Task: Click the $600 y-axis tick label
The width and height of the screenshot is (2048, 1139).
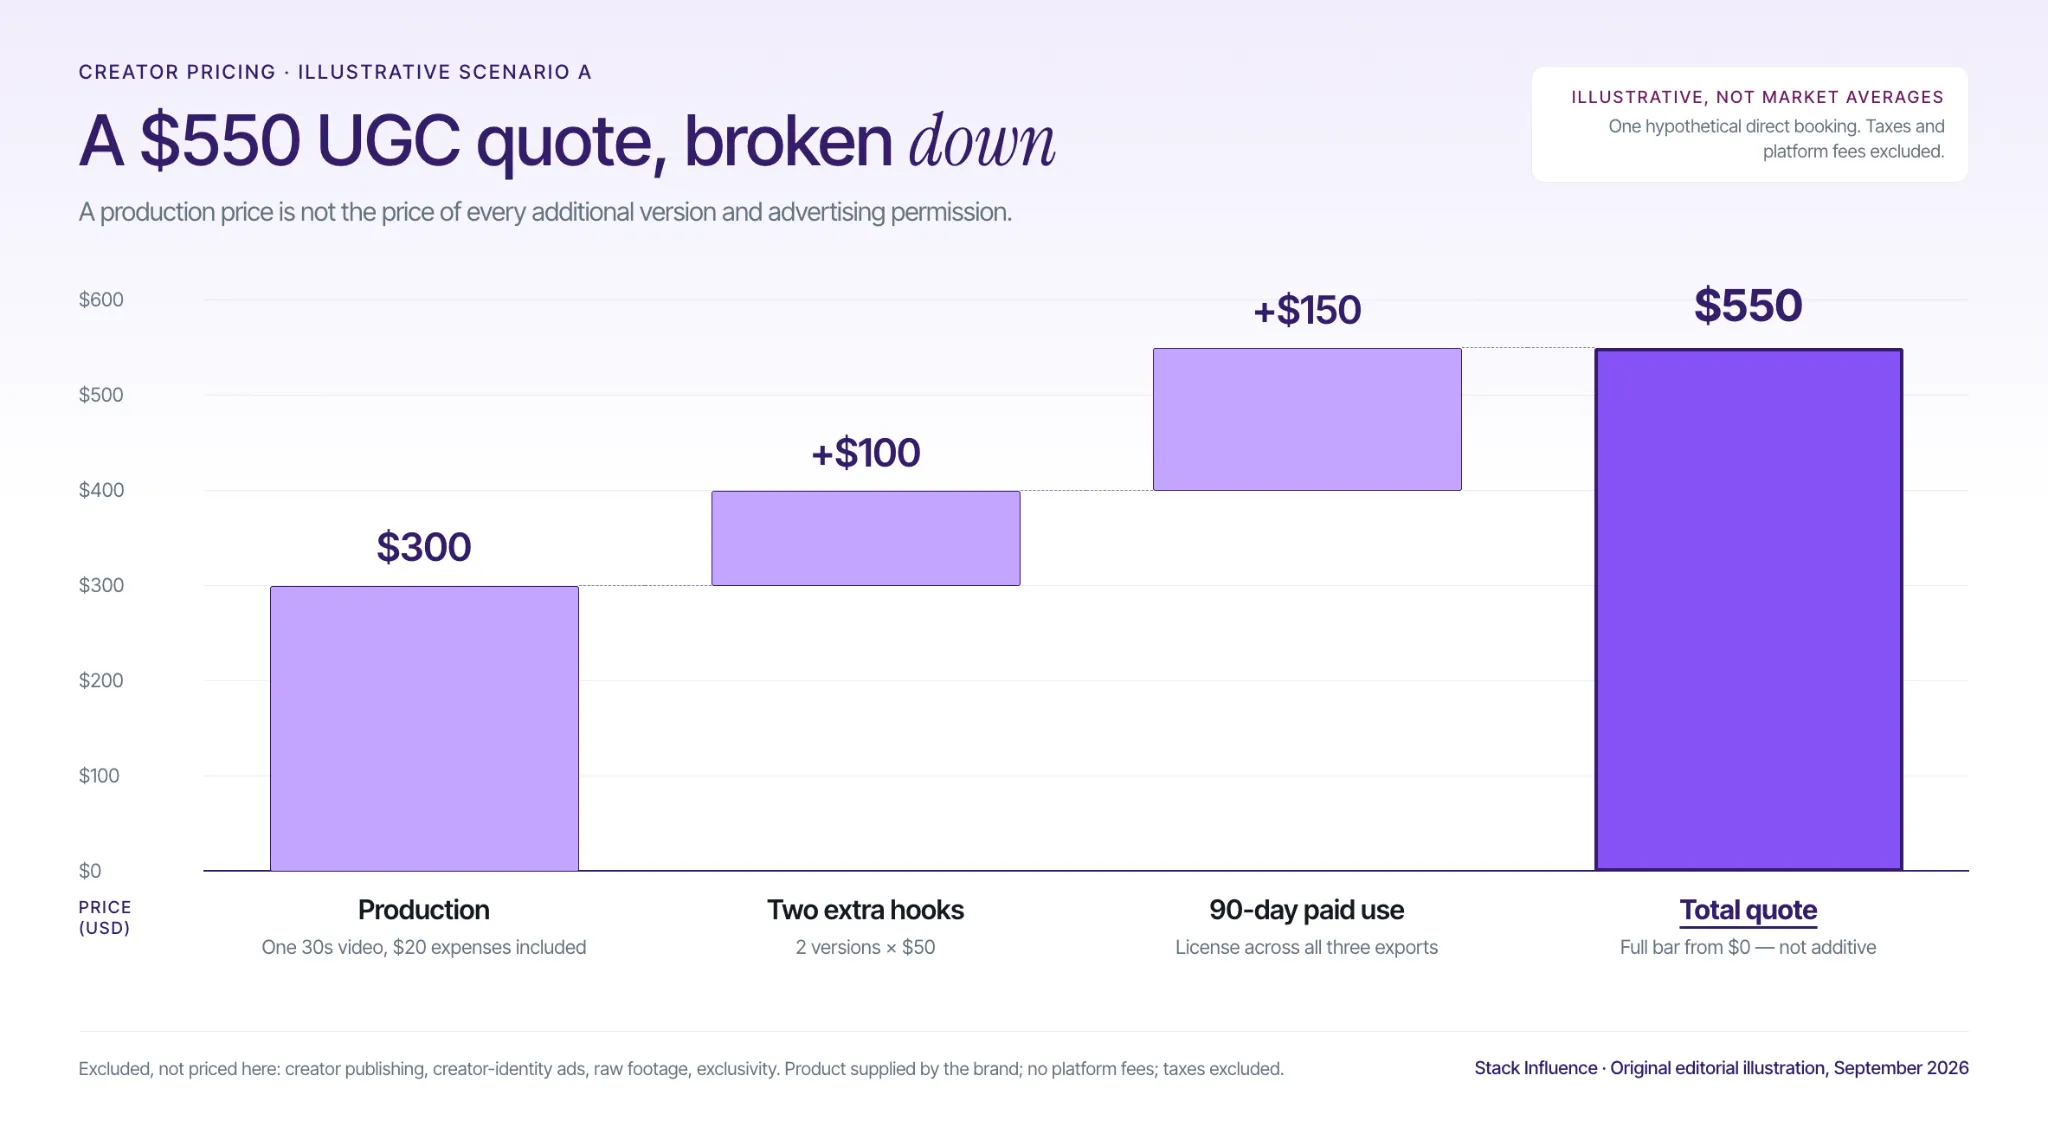Action: 101,300
